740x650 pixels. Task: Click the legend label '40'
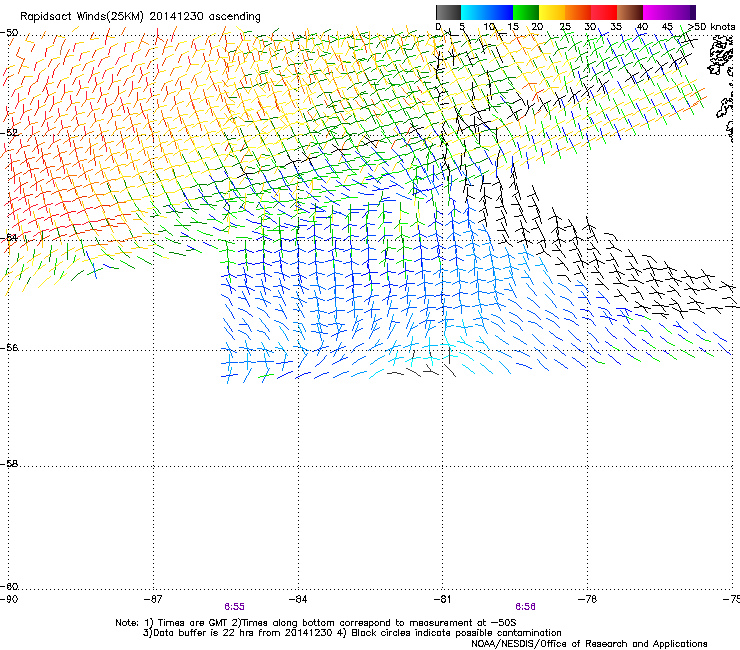coord(642,27)
